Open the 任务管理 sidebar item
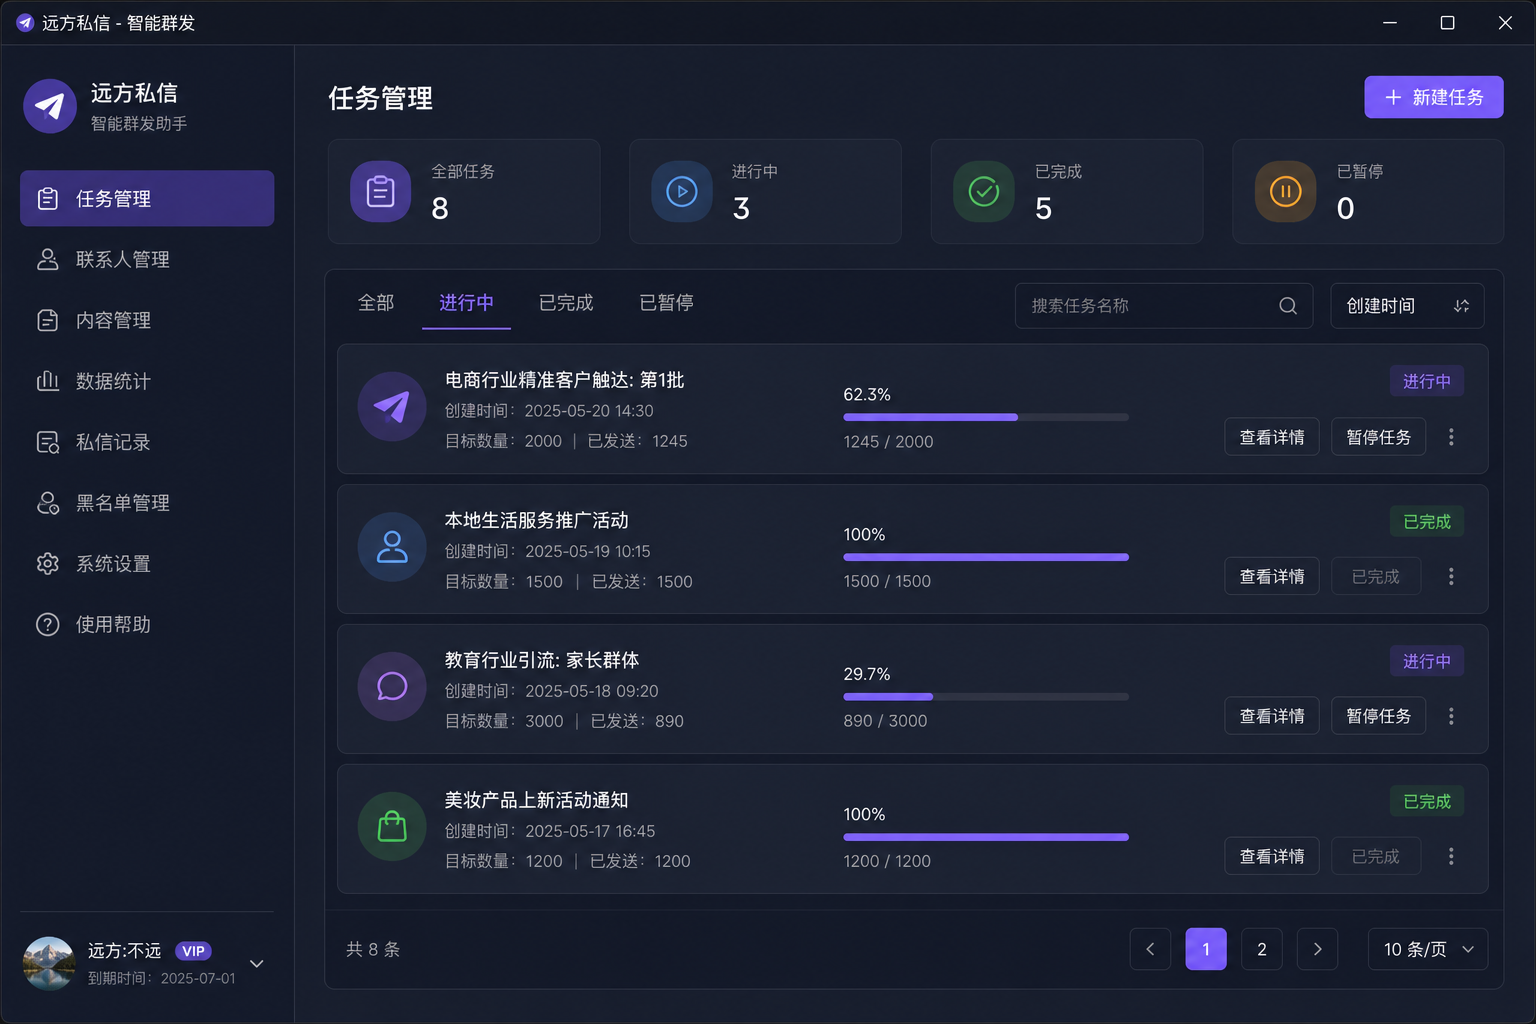This screenshot has width=1536, height=1024. click(147, 198)
